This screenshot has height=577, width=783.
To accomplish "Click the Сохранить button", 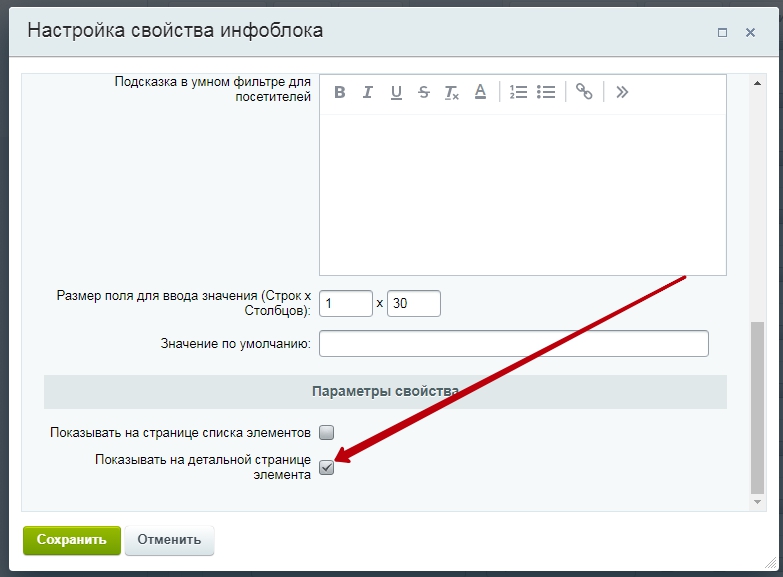I will click(x=71, y=540).
